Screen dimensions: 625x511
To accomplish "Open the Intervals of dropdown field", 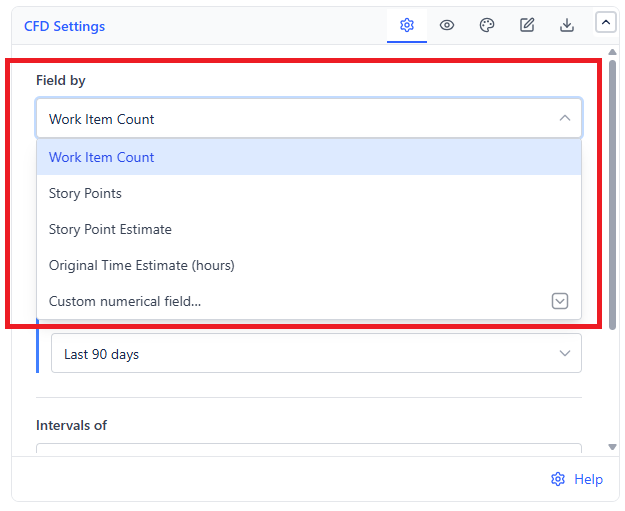I will coord(309,448).
